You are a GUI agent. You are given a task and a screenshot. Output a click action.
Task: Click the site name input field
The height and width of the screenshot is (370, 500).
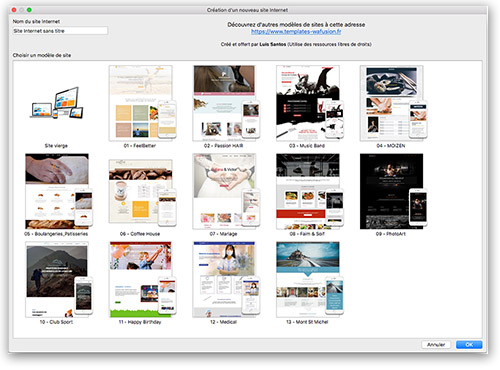pos(60,31)
